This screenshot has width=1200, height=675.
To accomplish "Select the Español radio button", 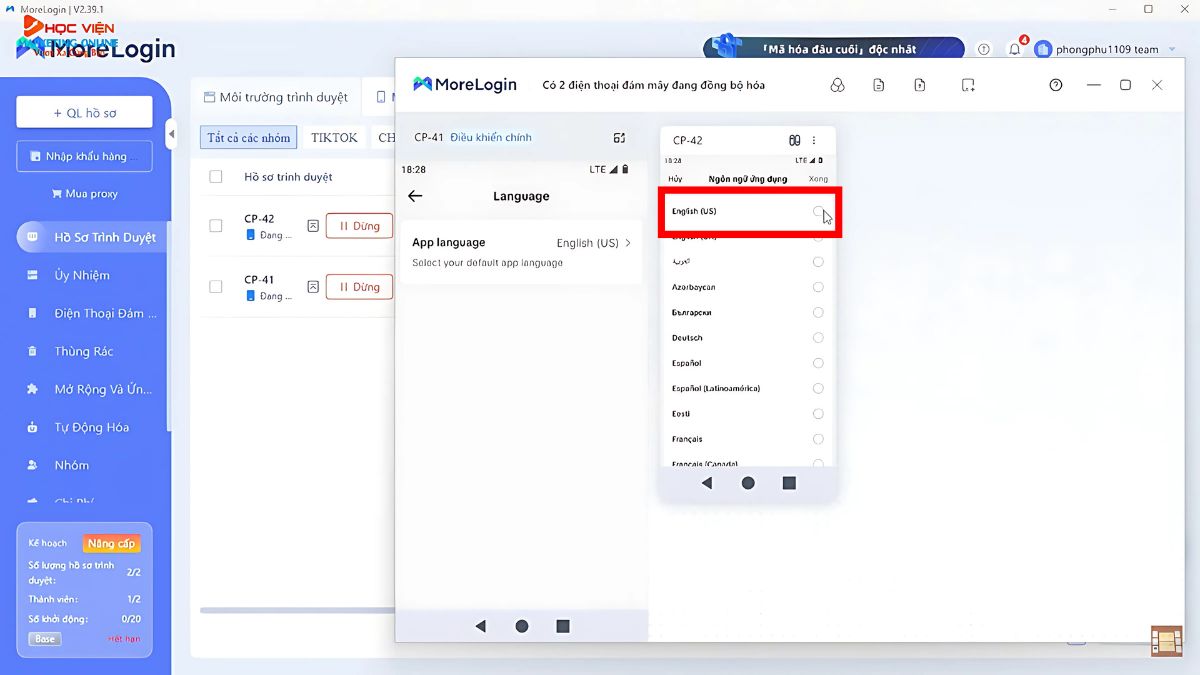I will (818, 363).
